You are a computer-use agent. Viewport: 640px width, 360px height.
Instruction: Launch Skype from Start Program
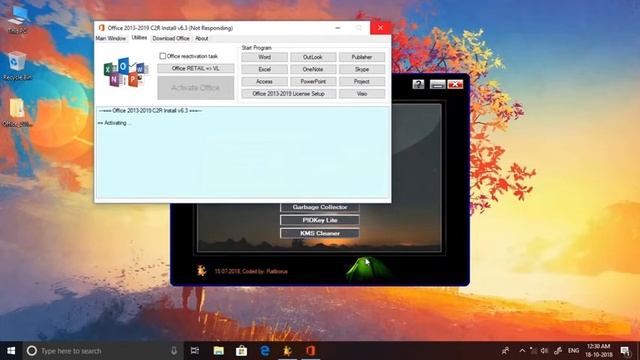(362, 69)
